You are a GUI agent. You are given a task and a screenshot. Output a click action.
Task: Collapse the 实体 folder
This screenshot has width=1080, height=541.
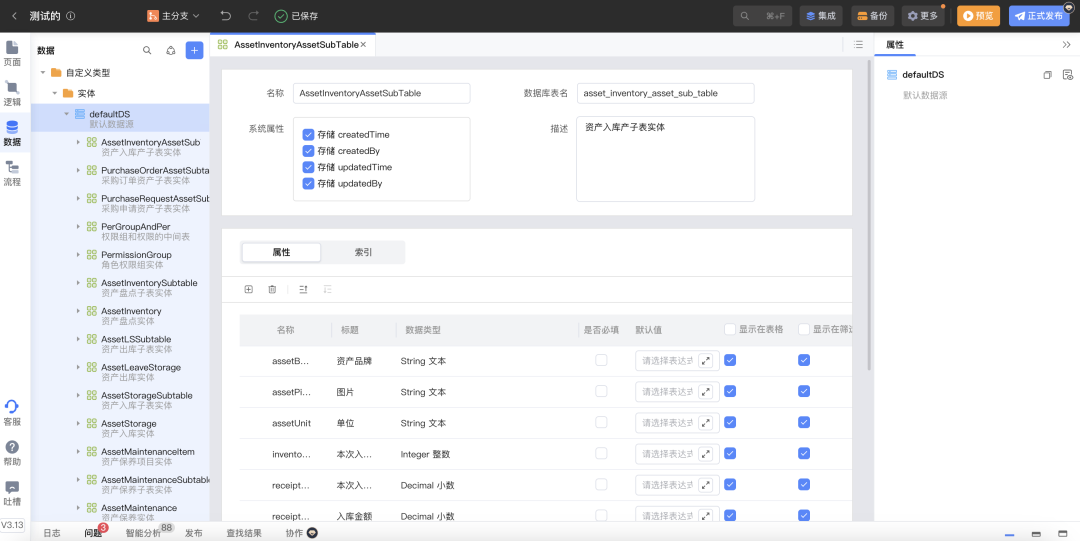tap(54, 93)
